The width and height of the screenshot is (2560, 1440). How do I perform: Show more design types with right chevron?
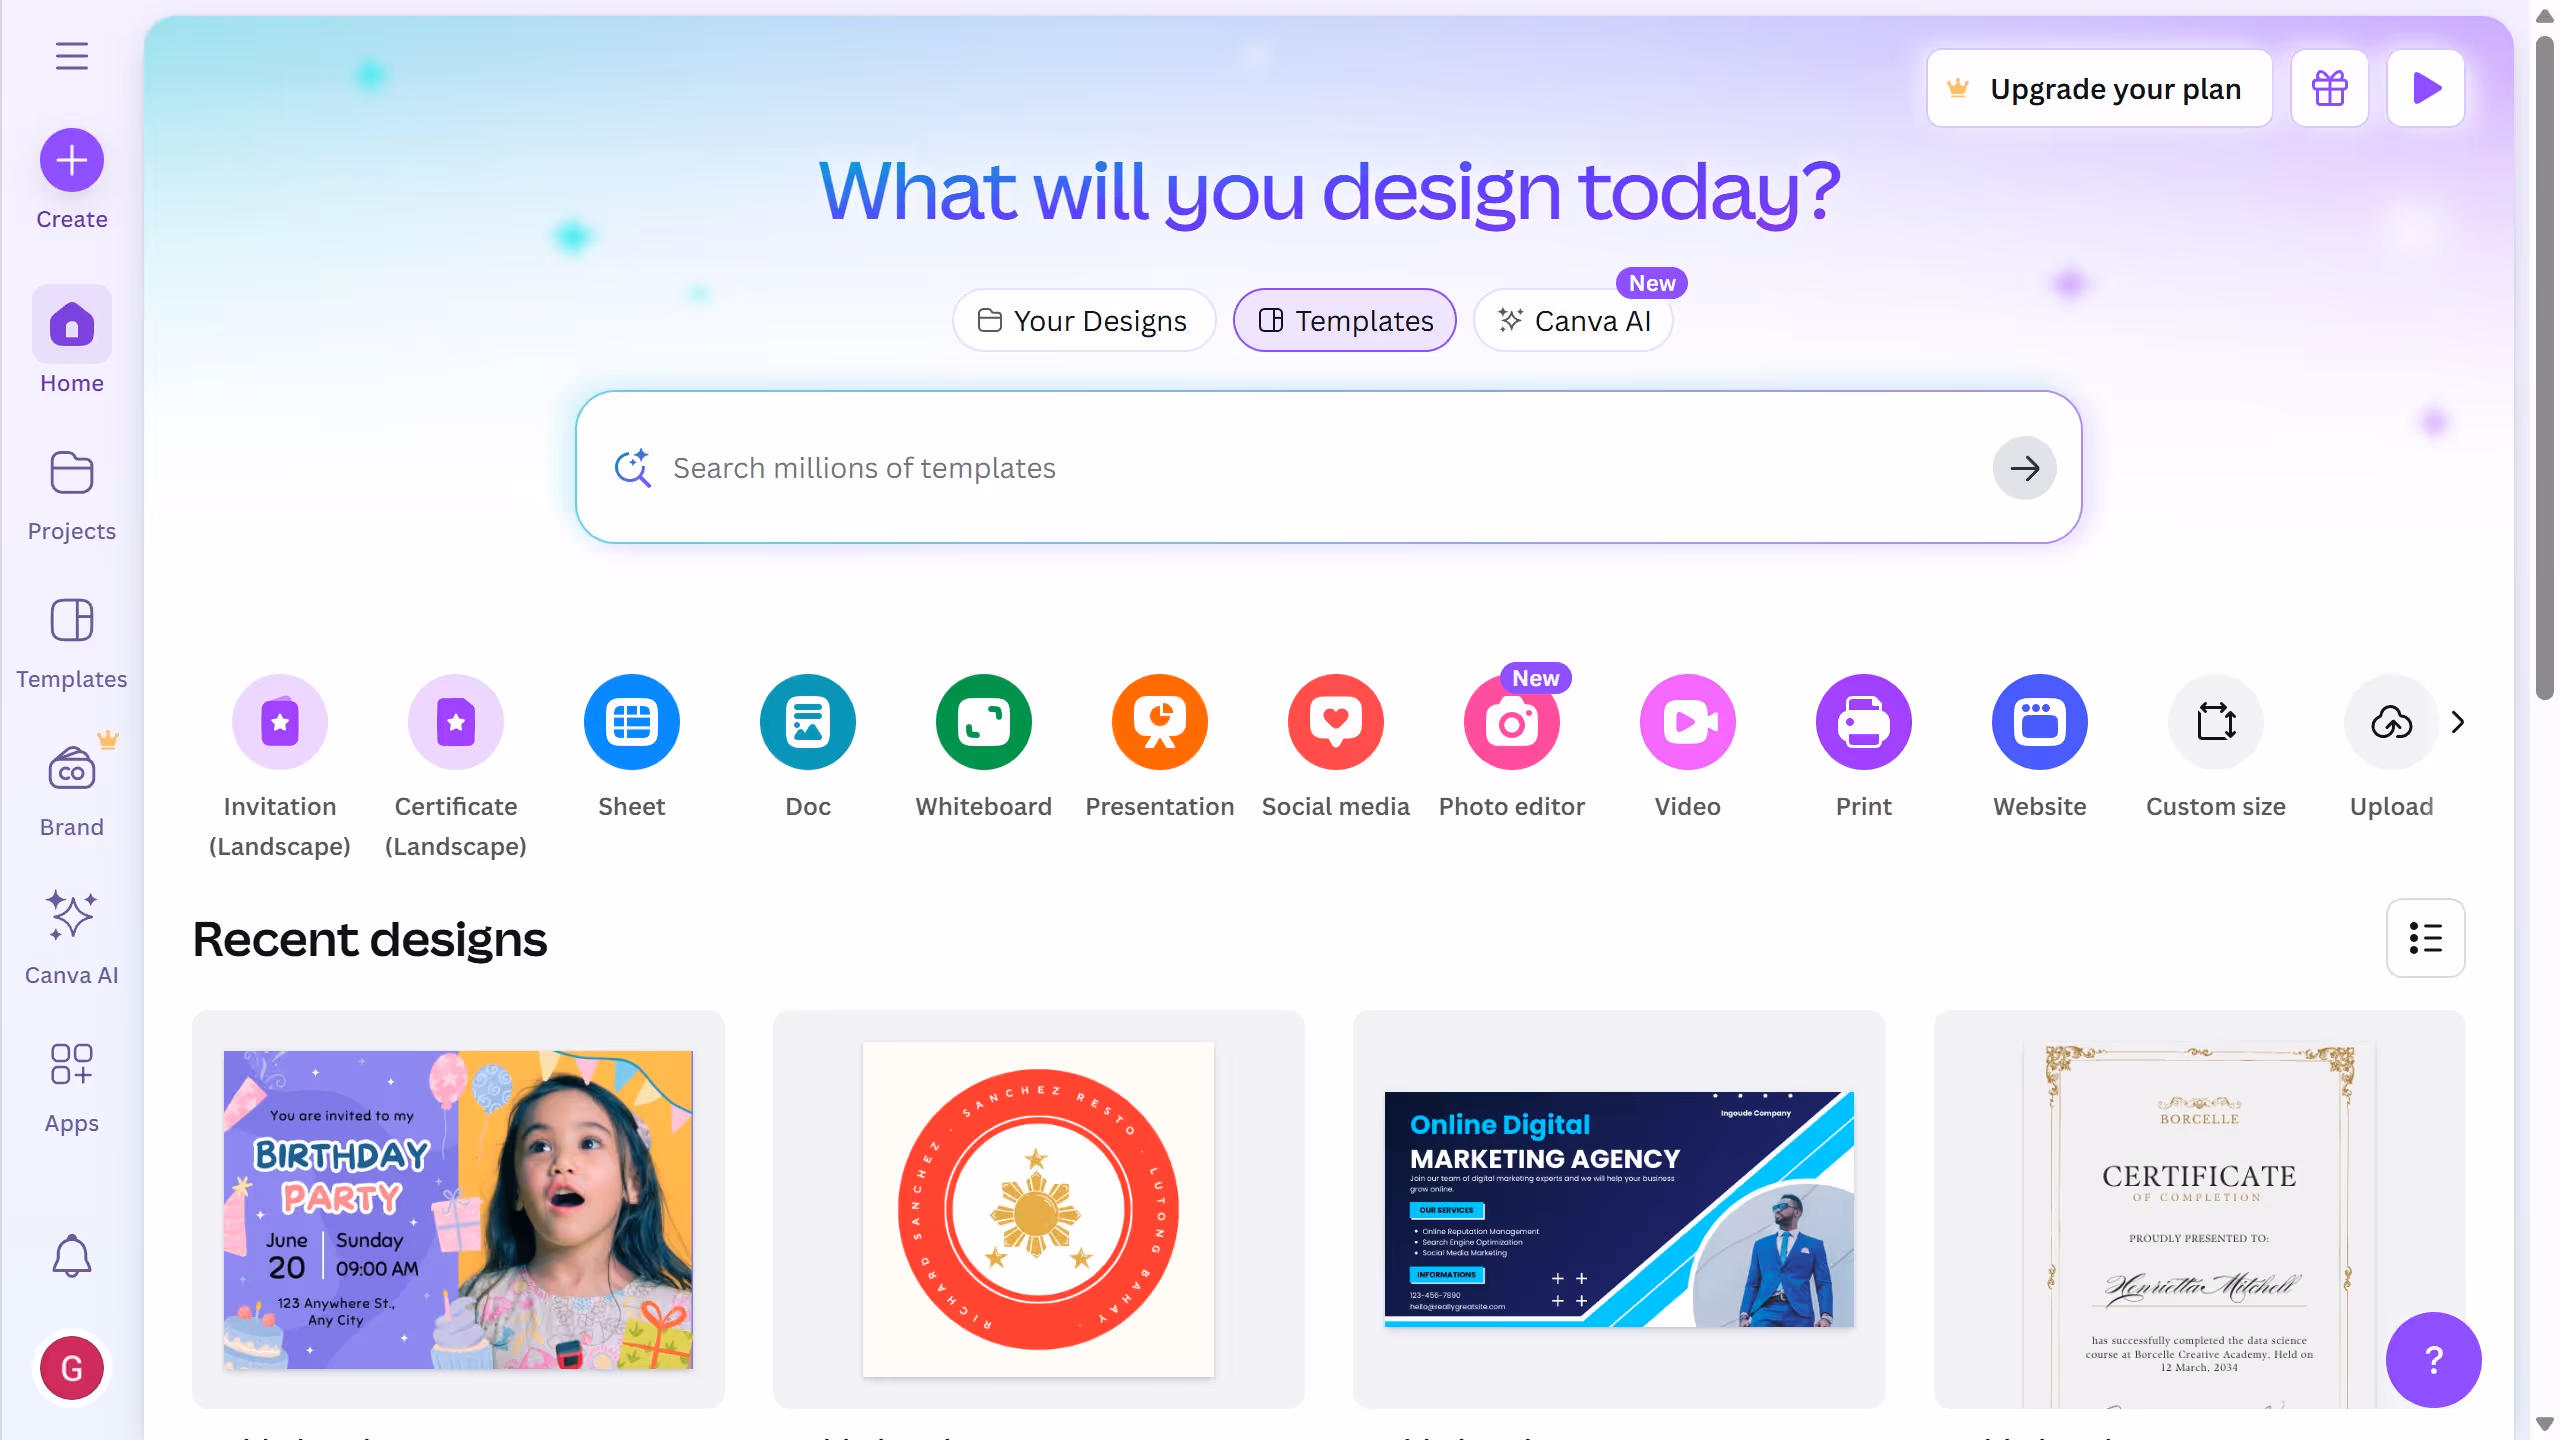pos(2458,722)
